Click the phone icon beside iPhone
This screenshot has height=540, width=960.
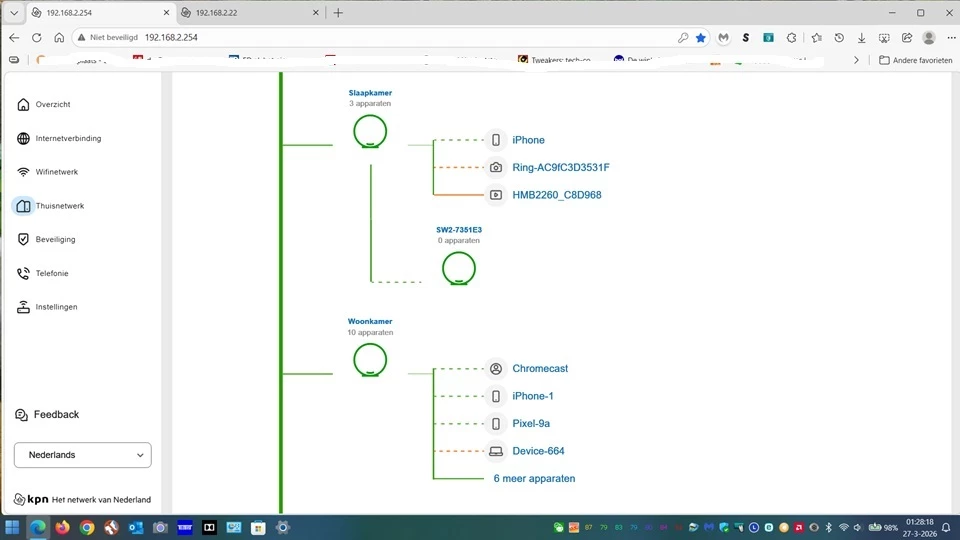click(496, 140)
